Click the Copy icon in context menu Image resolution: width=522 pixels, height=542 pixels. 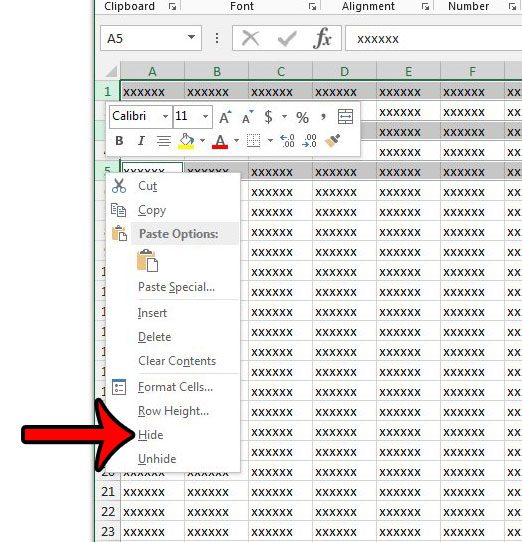click(x=118, y=210)
